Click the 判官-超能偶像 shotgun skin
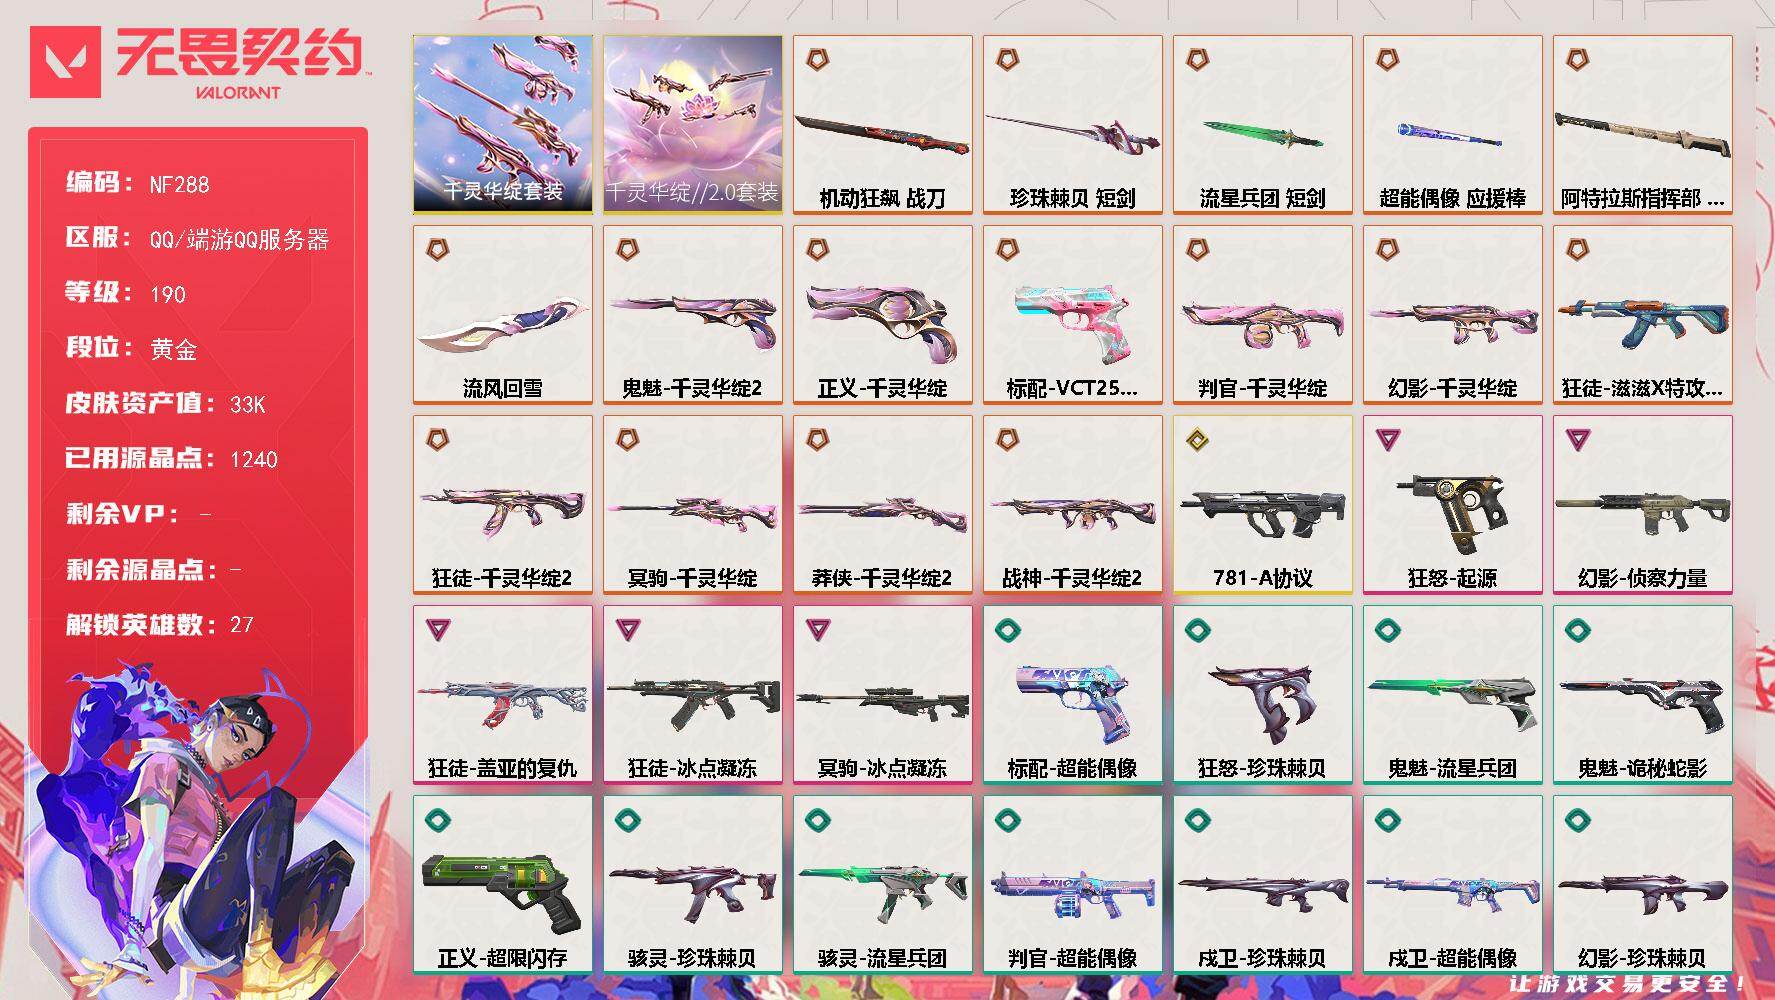This screenshot has width=1775, height=1000. coord(1072,885)
